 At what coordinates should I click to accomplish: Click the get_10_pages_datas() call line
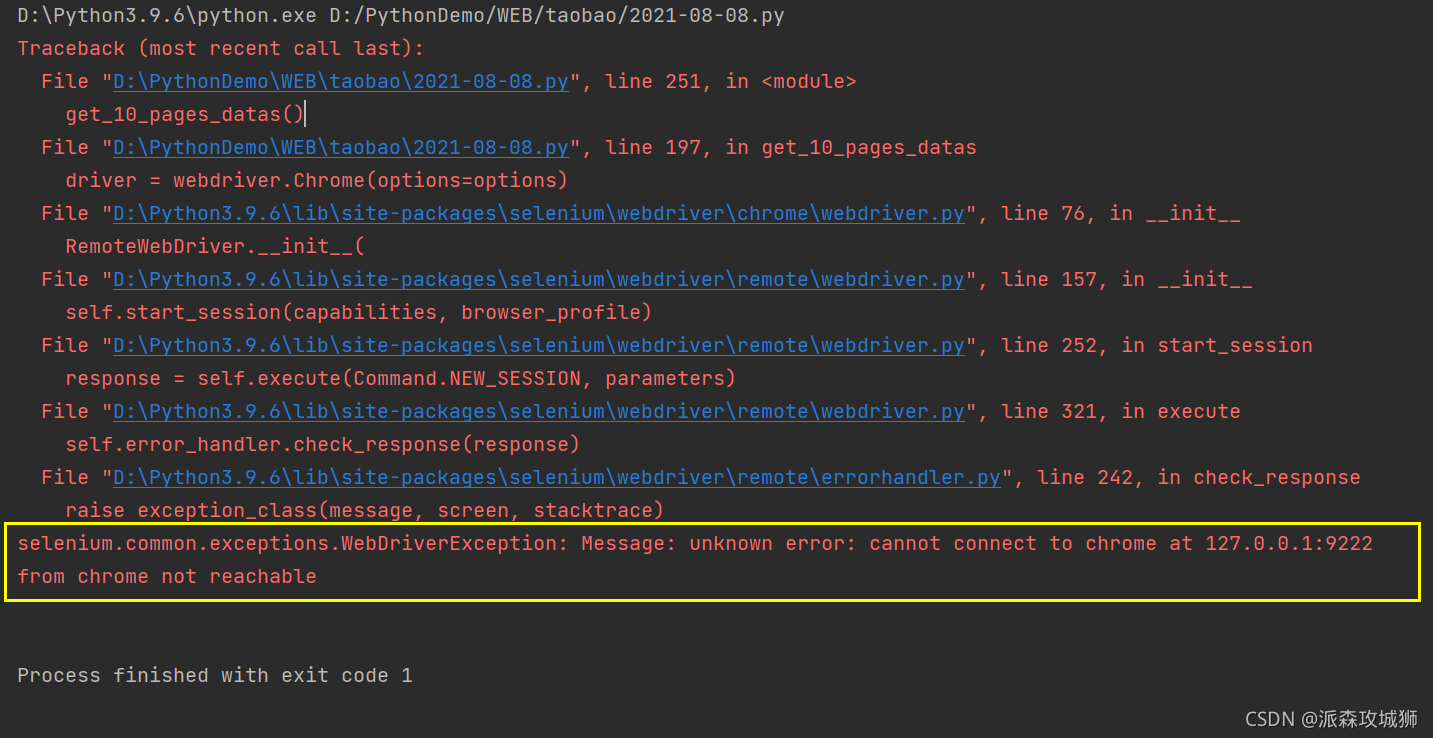coord(184,115)
